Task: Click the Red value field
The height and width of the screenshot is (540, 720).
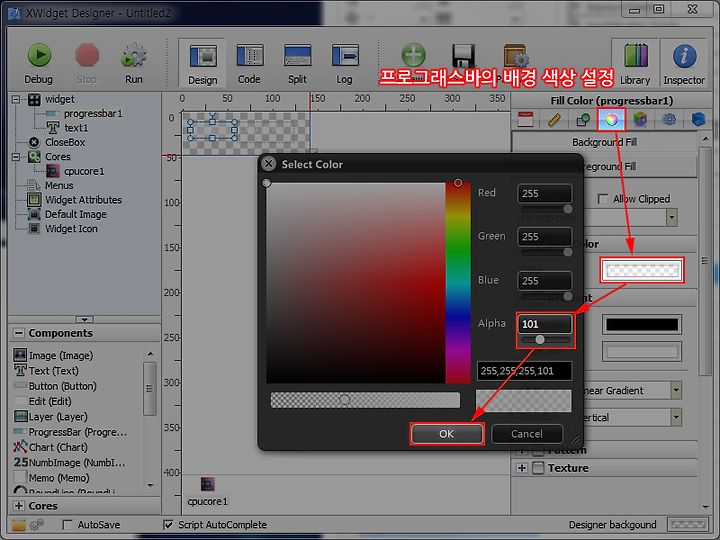Action: pos(545,193)
